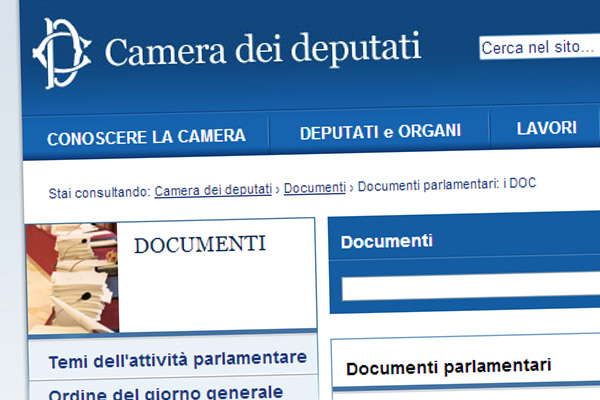Open the DEPUTATI e ORGANI menu
The height and width of the screenshot is (400, 600).
click(380, 131)
